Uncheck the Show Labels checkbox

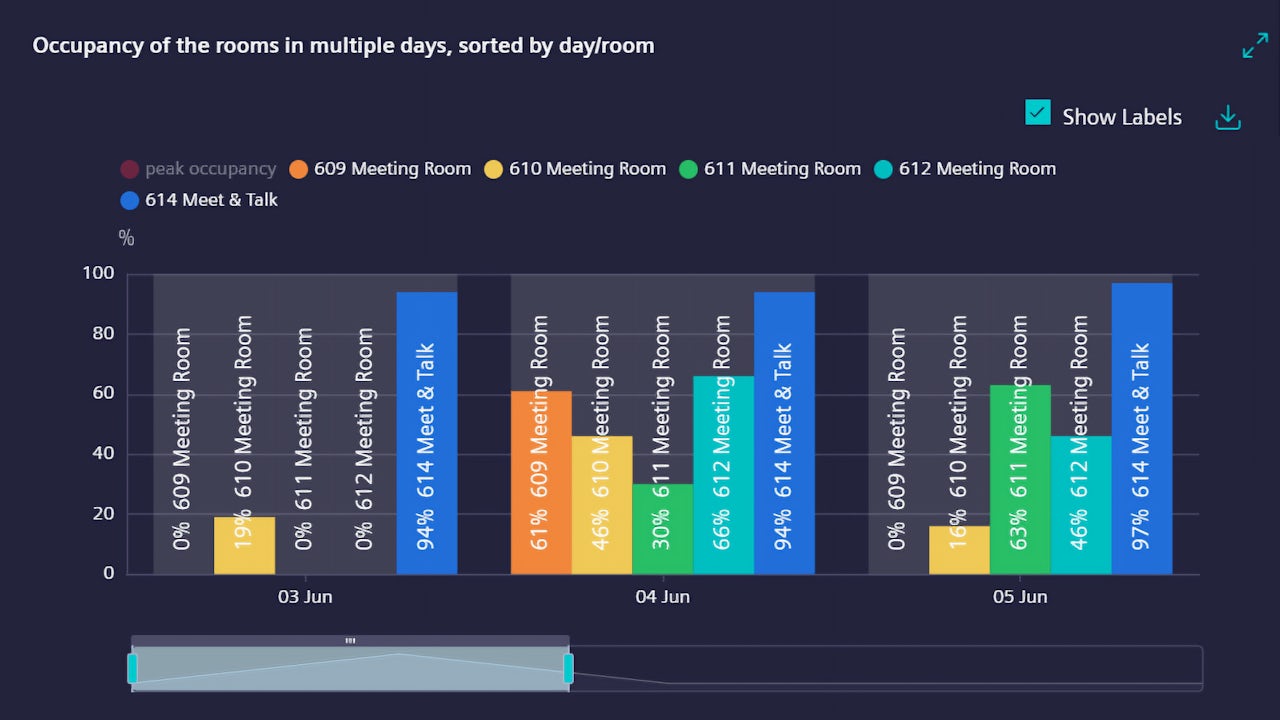click(x=1038, y=113)
